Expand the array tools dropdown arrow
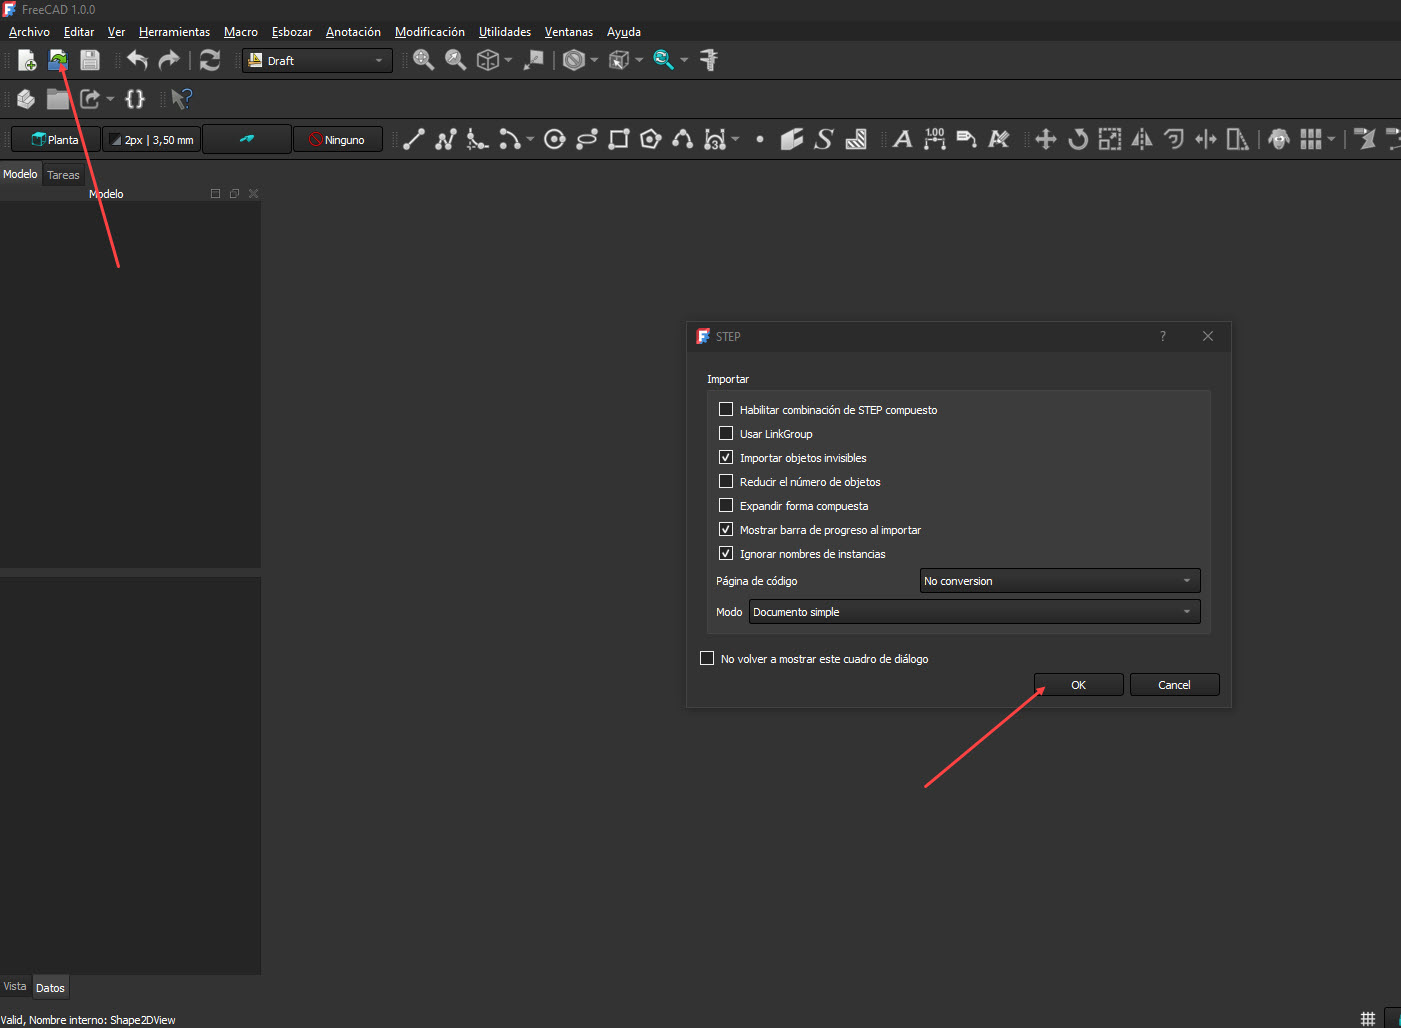 (1331, 139)
